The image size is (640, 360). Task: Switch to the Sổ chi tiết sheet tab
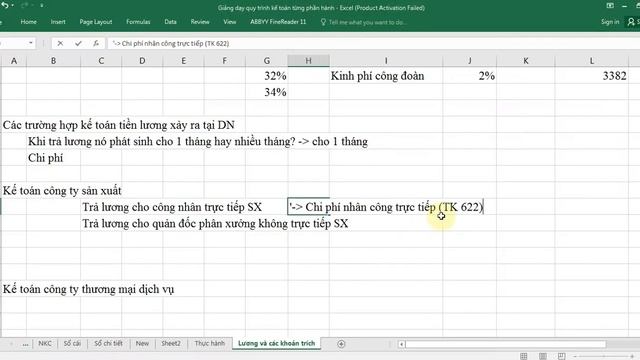pyautogui.click(x=108, y=343)
